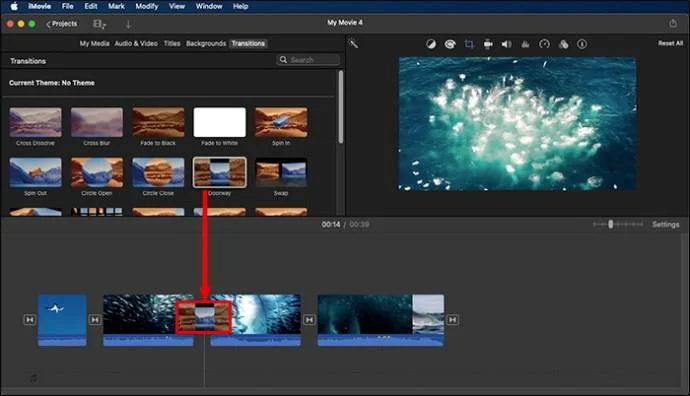Click the import media down arrow
Viewport: 690px width, 396px height.
(x=128, y=25)
